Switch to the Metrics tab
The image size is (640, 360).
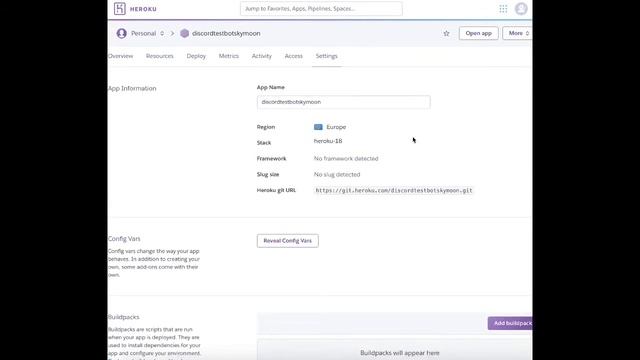click(229, 56)
